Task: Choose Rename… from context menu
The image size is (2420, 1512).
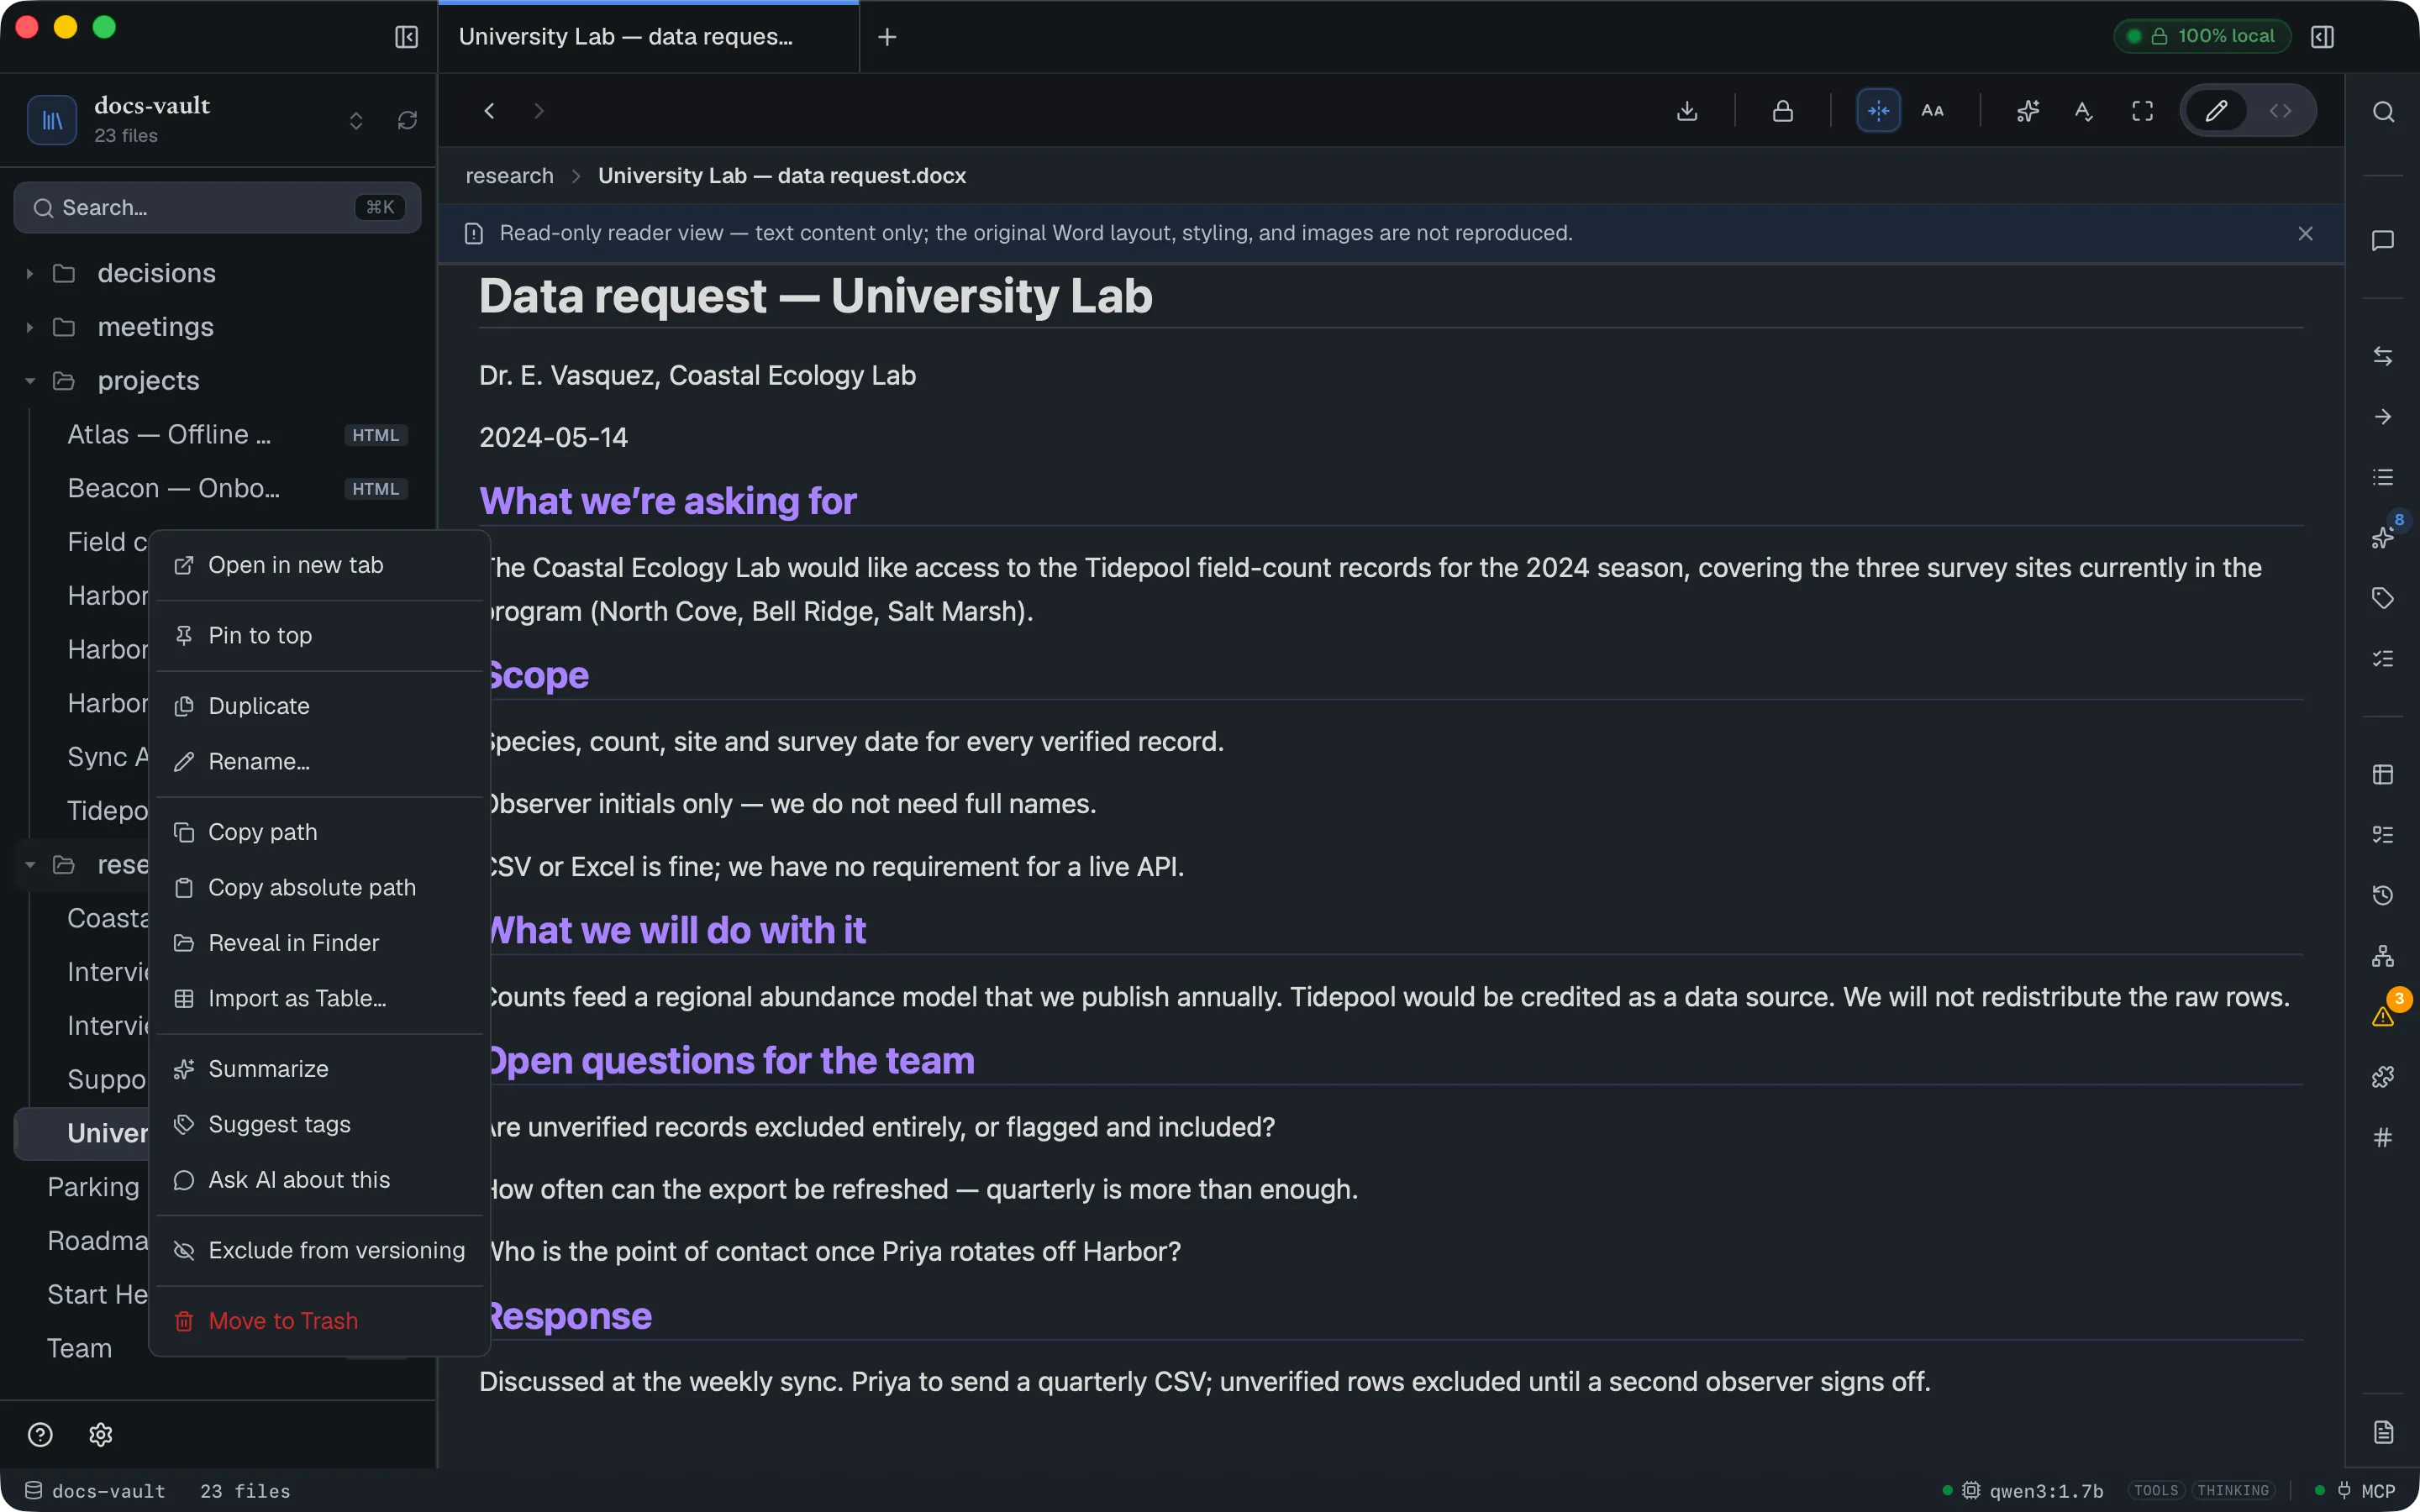Action: point(320,762)
